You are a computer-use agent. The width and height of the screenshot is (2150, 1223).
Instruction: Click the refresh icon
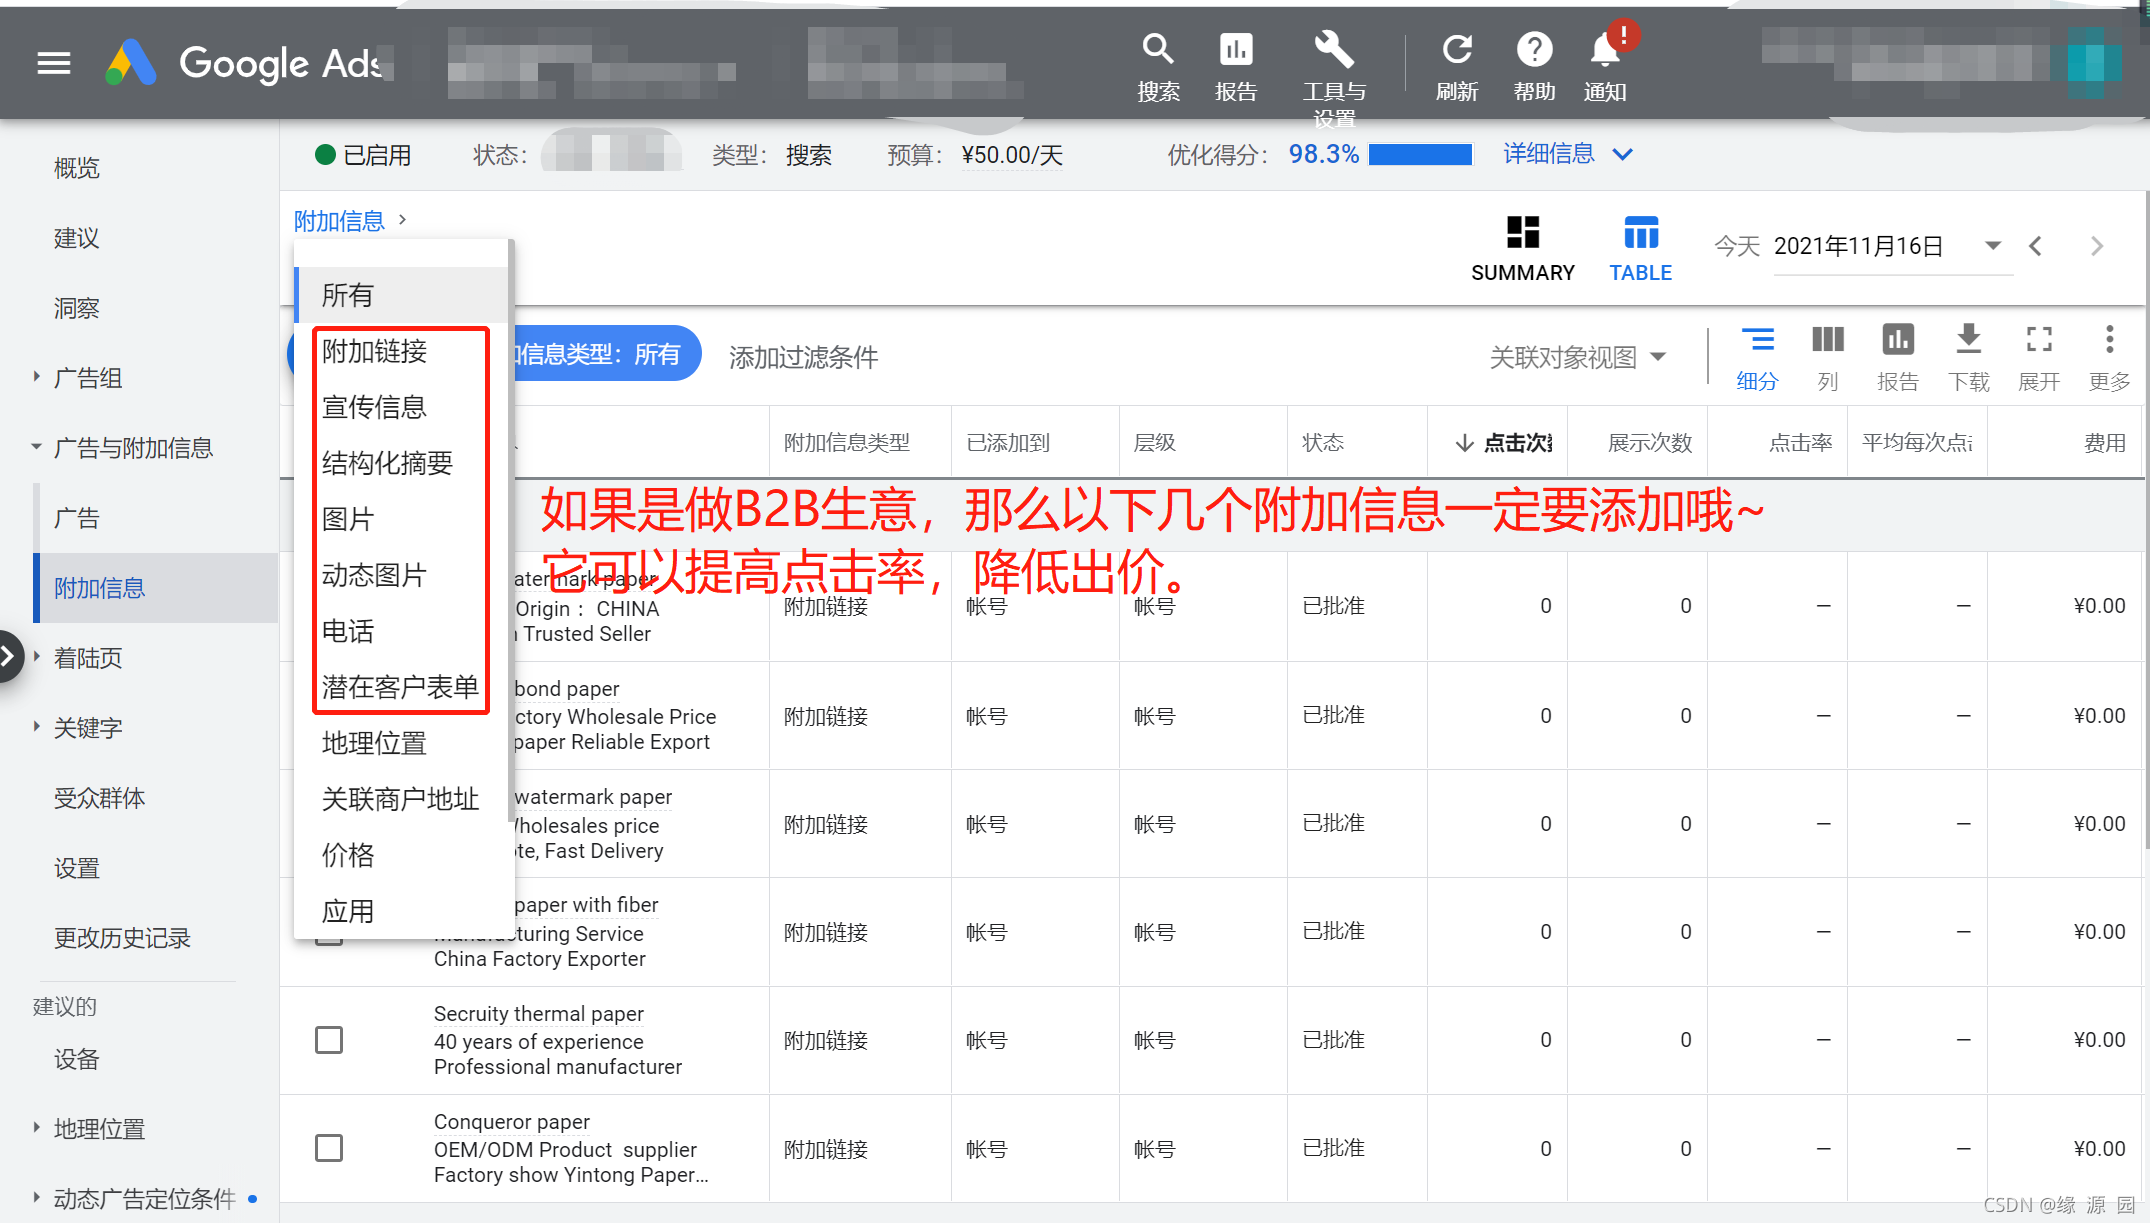1457,50
